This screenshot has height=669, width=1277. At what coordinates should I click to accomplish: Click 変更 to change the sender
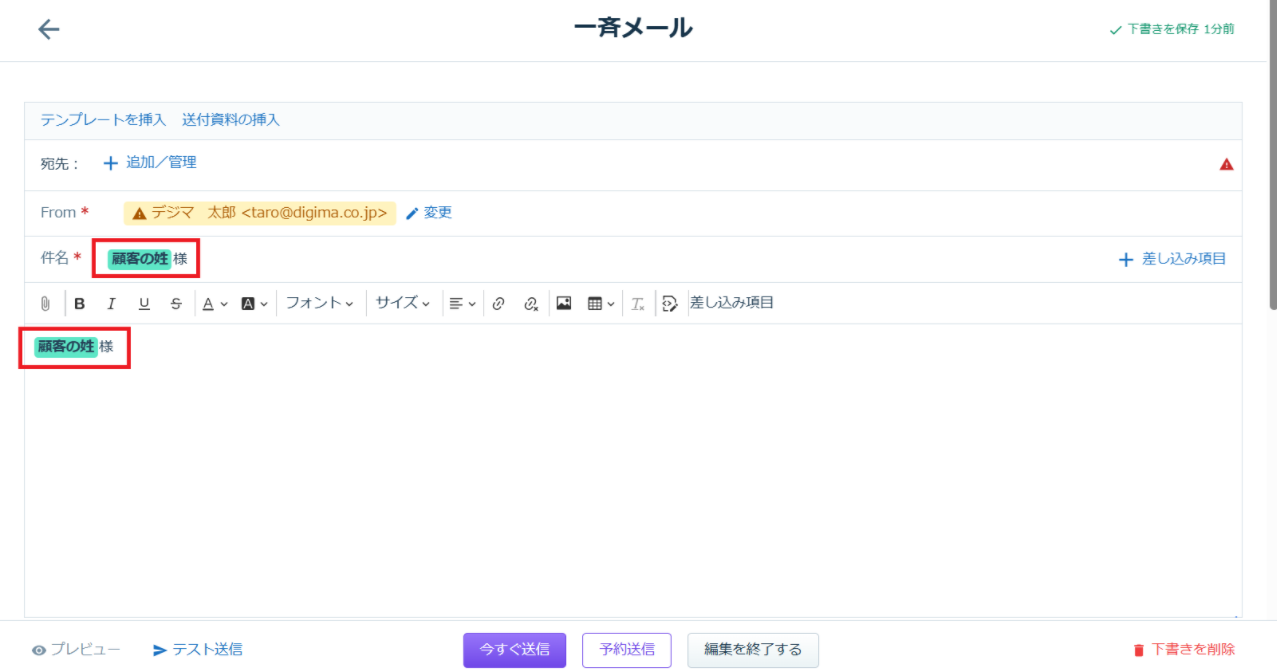click(429, 213)
